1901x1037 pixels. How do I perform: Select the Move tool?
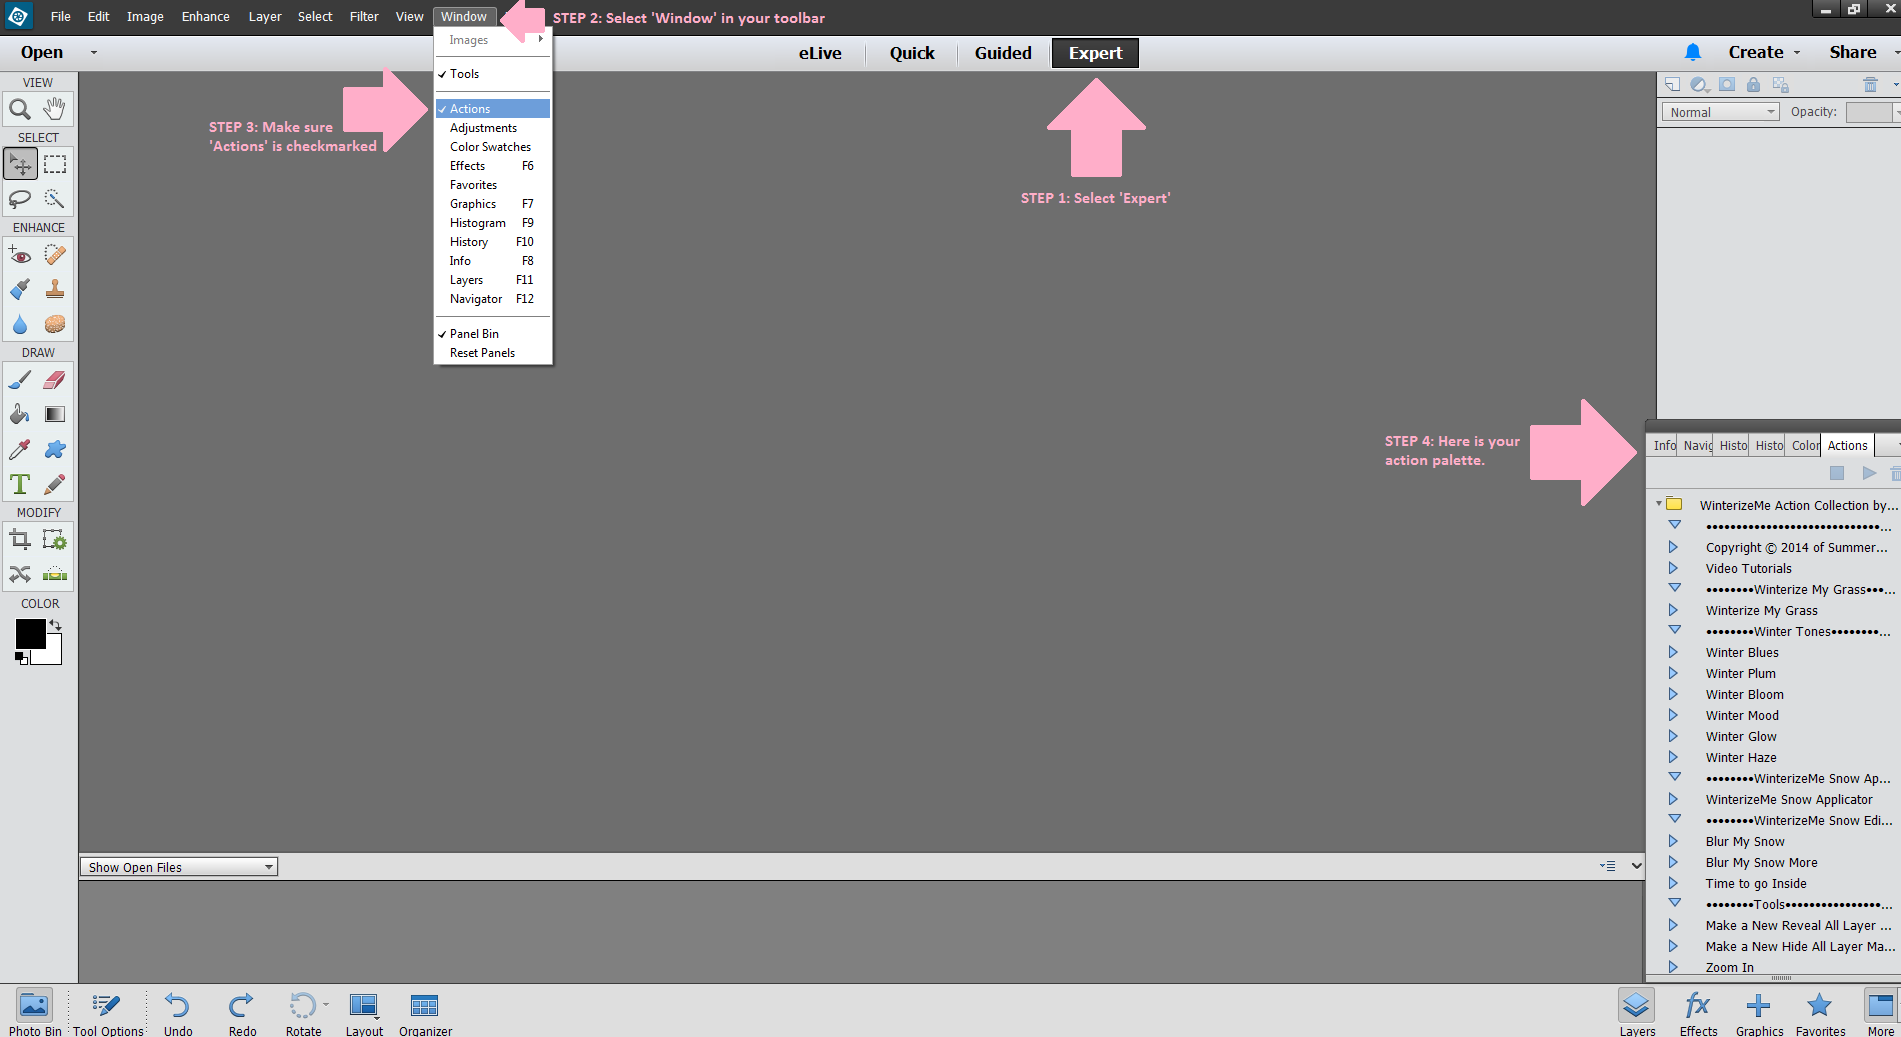coord(20,164)
